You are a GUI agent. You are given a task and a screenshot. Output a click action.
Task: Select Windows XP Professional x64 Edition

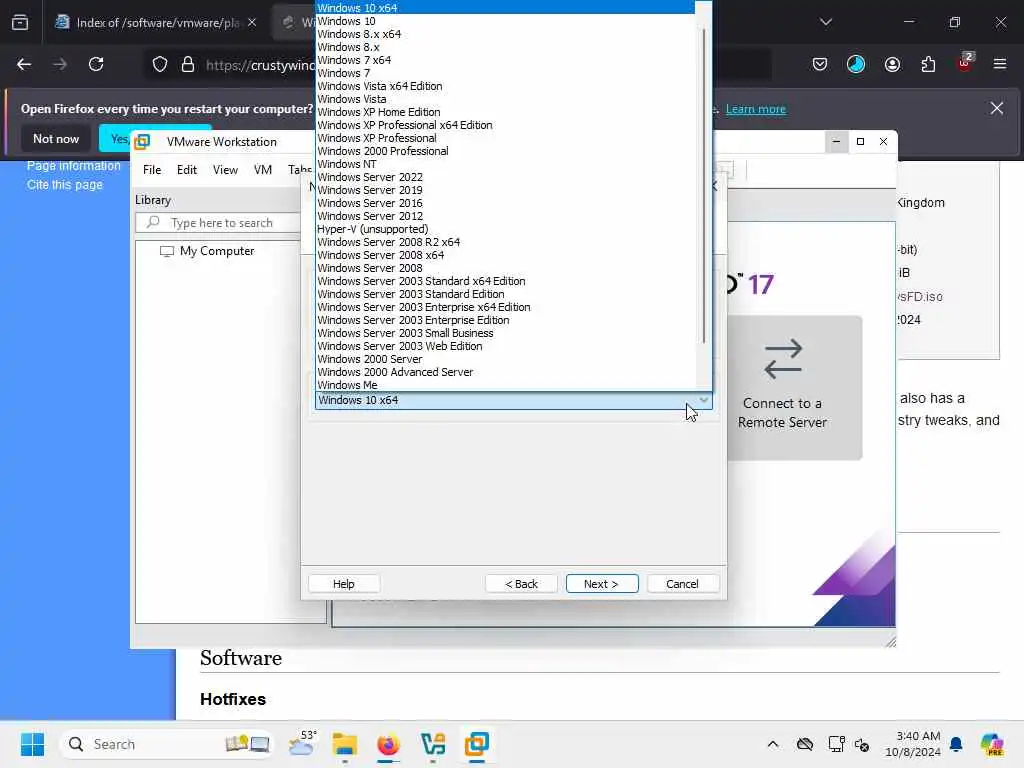pyautogui.click(x=505, y=125)
